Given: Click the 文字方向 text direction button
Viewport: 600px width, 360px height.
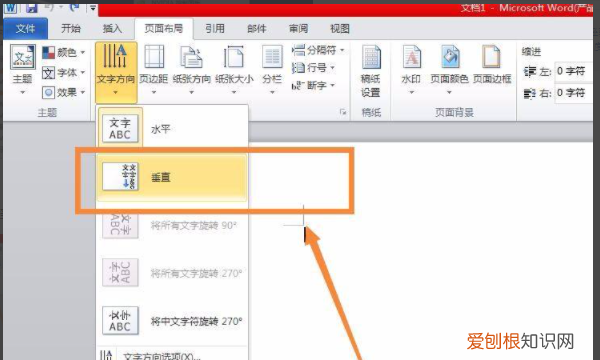Looking at the screenshot, I should pyautogui.click(x=116, y=72).
